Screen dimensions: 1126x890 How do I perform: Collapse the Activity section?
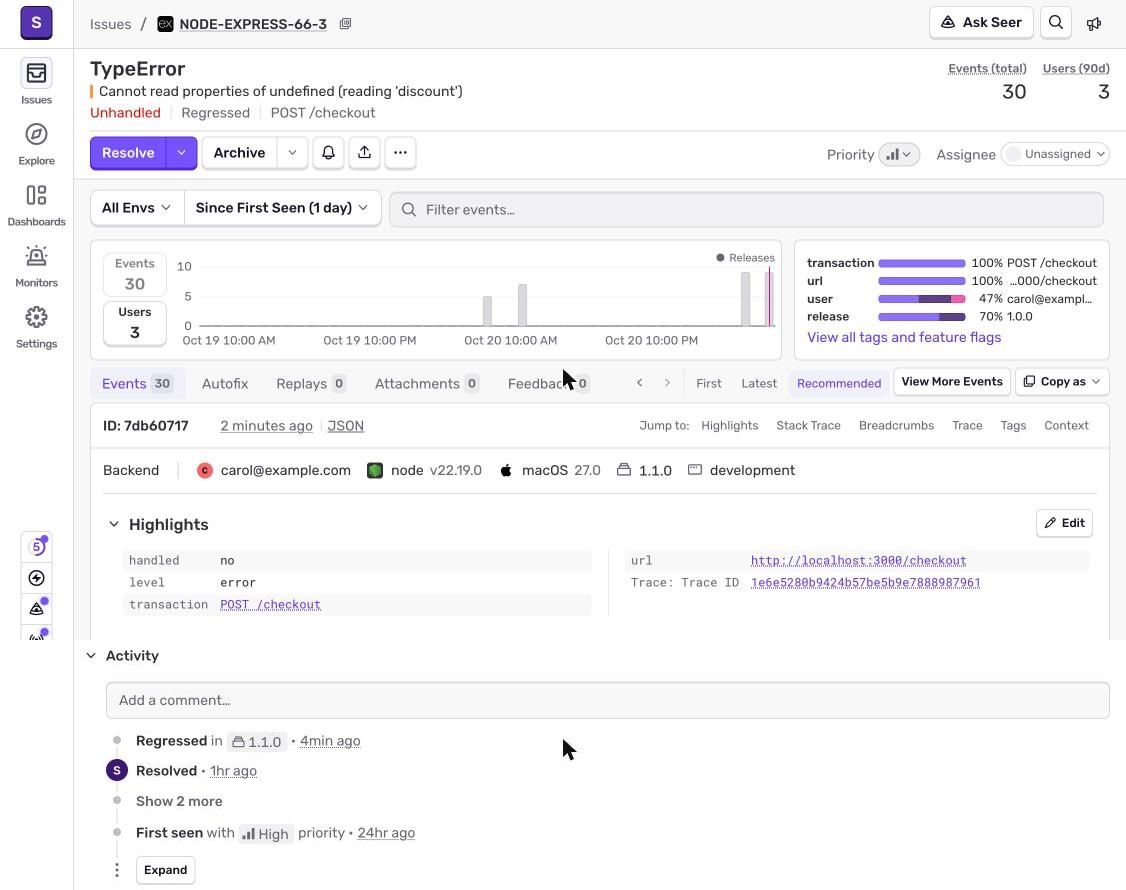point(91,656)
